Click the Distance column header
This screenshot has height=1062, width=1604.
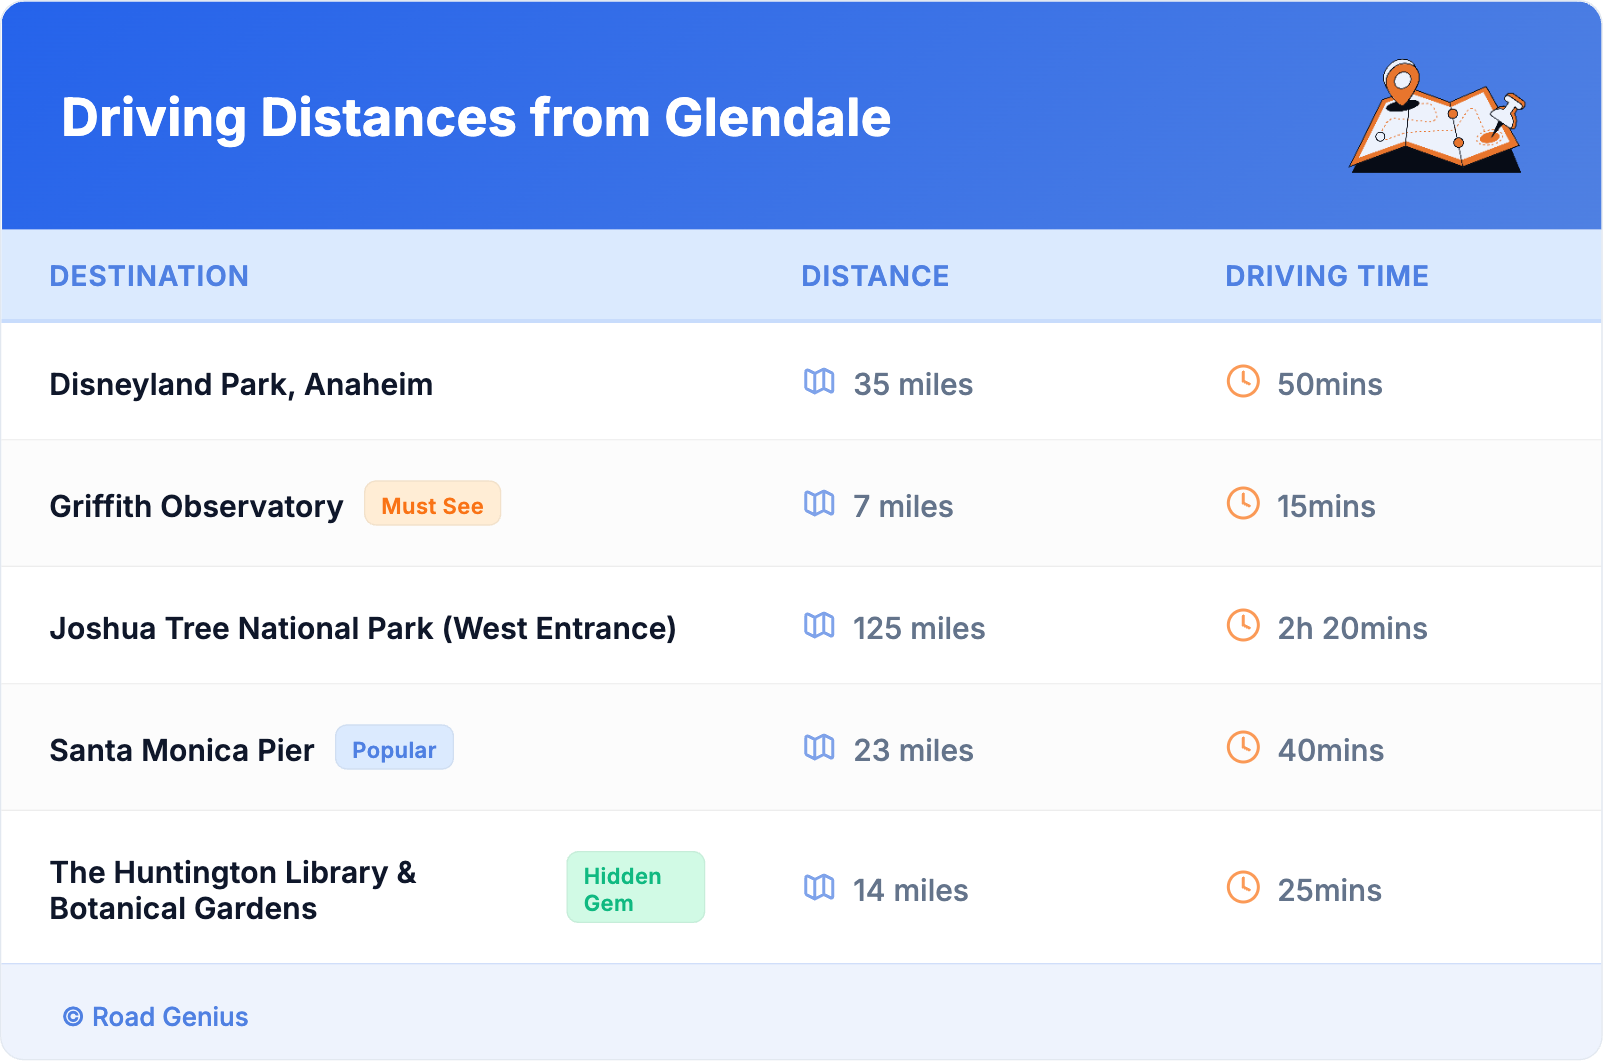pos(875,276)
